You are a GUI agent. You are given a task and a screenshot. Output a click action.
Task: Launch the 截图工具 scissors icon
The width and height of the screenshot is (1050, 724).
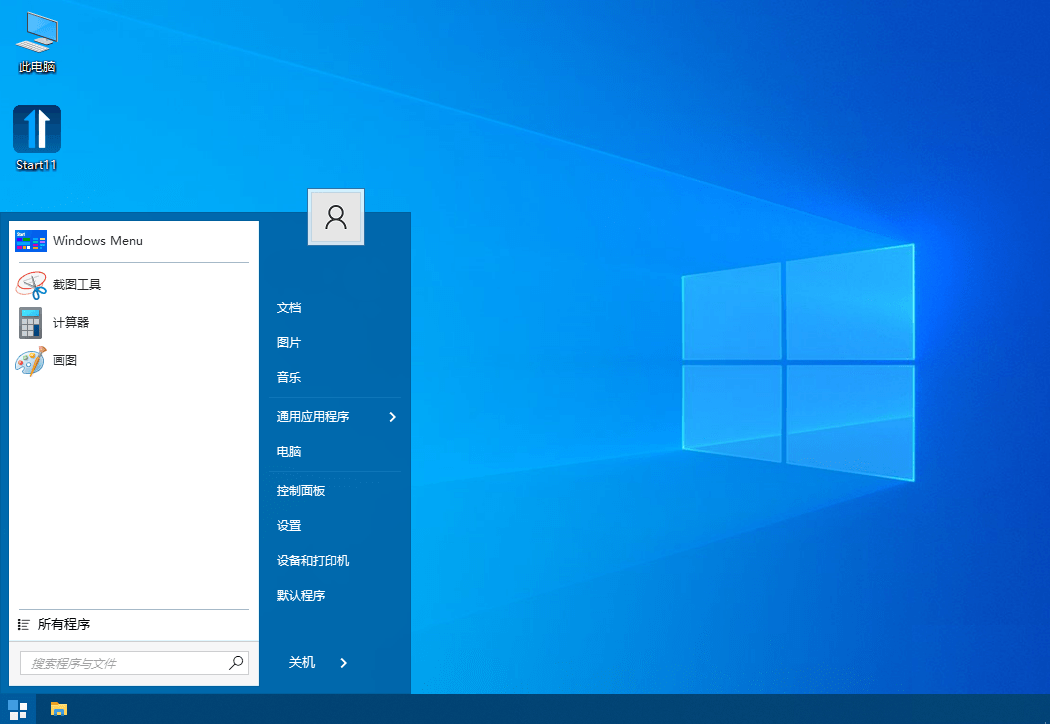pyautogui.click(x=31, y=285)
